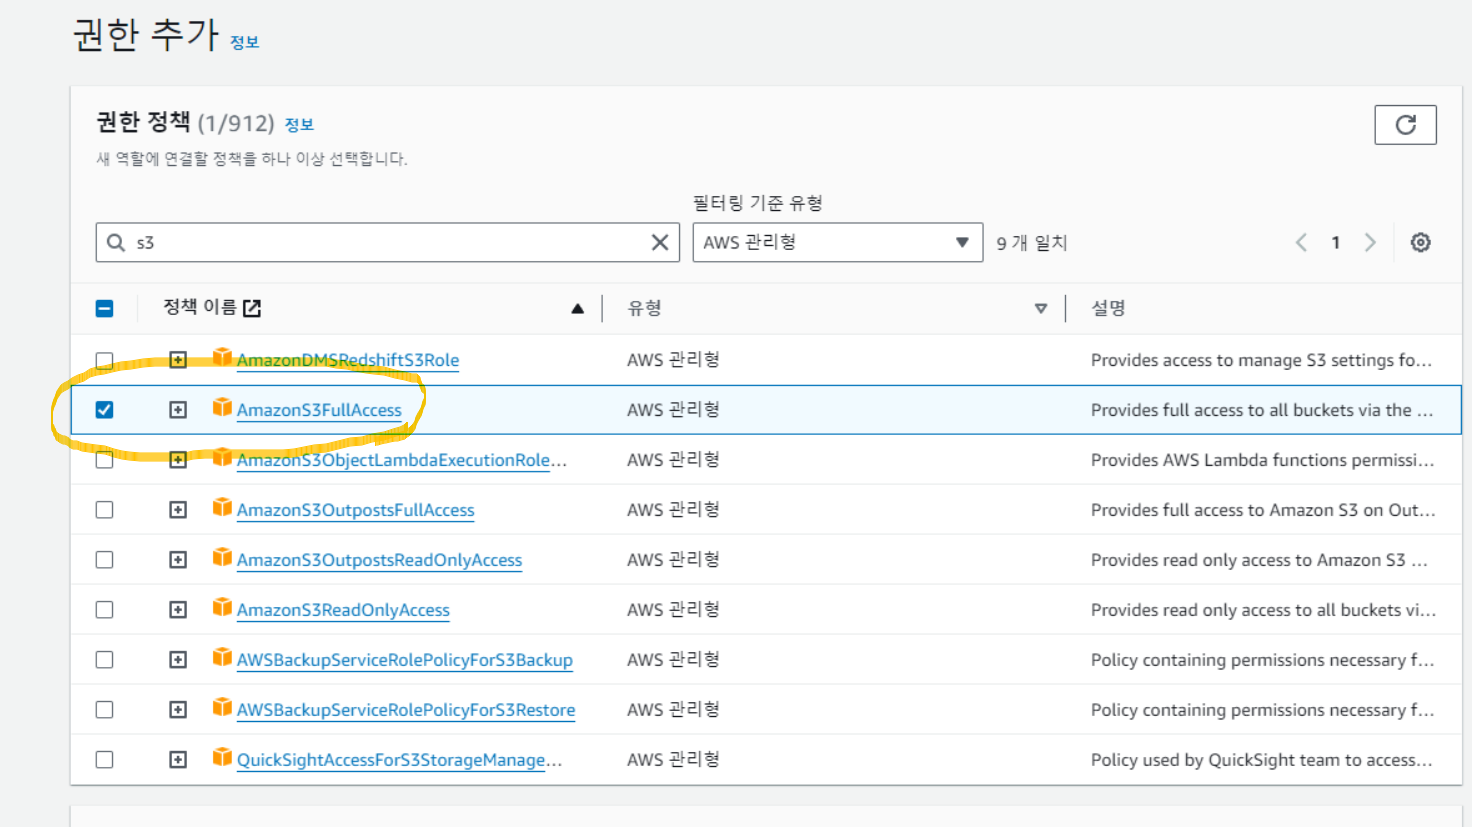
Task: Sort by policy name ascending arrow
Action: coord(577,309)
